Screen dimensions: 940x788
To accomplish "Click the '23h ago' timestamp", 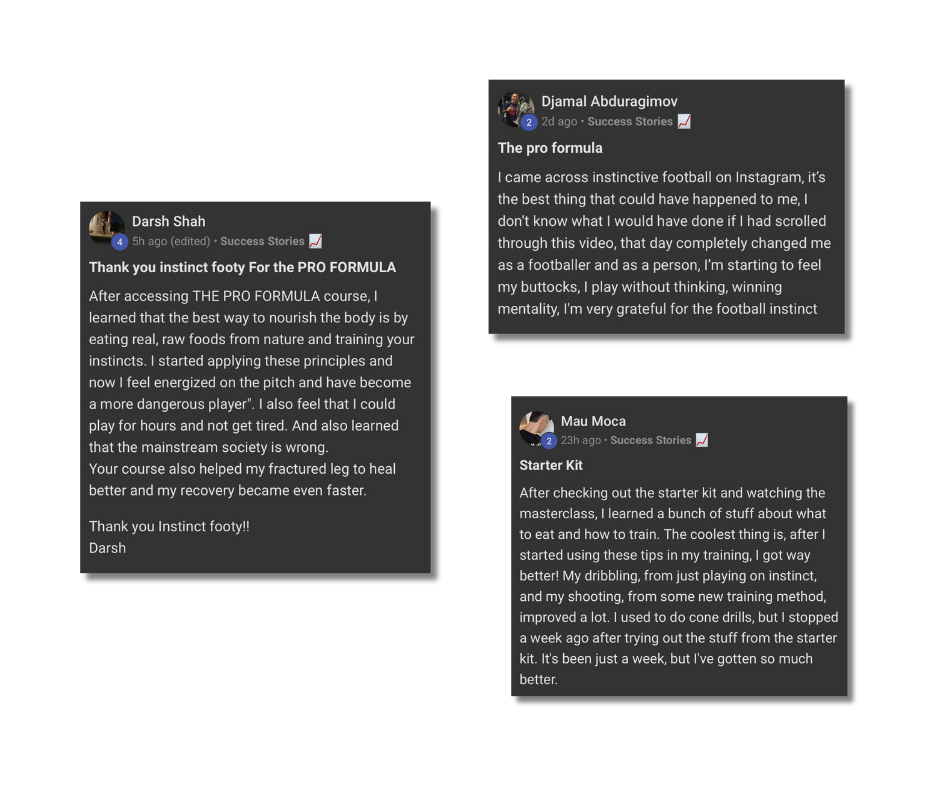I will [x=581, y=440].
